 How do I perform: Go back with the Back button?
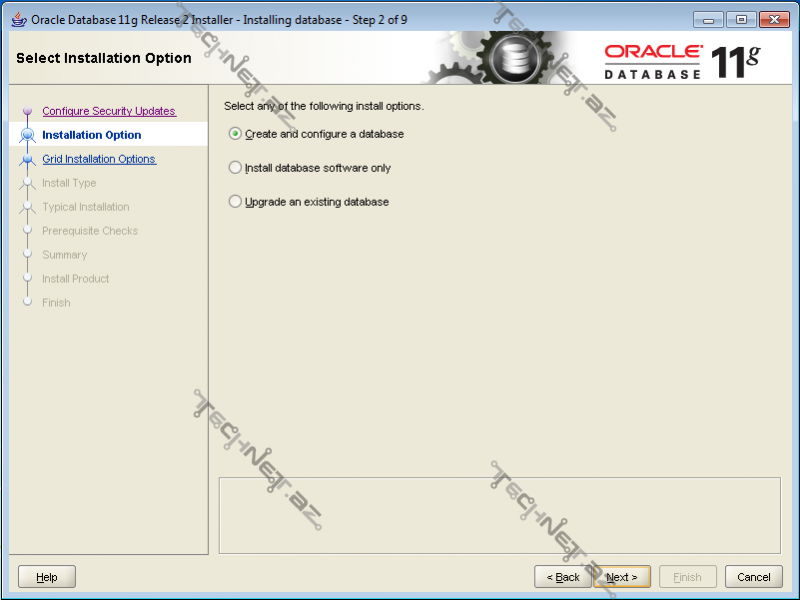563,577
